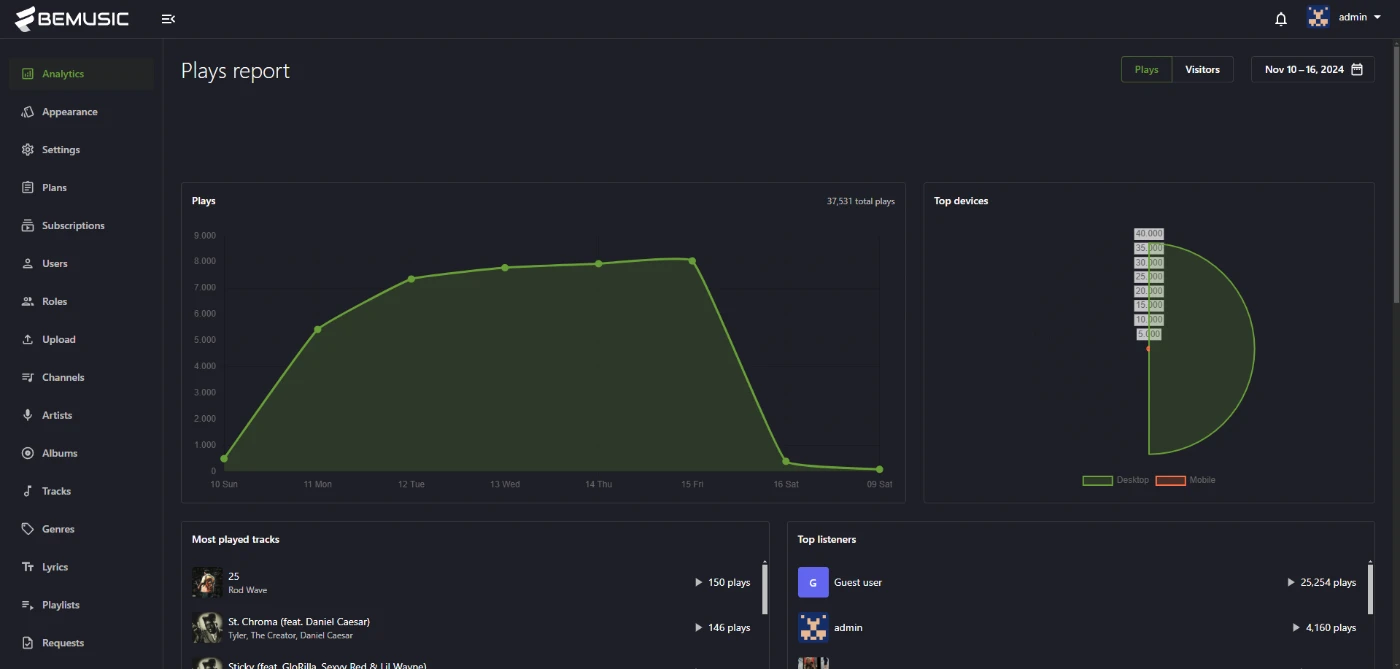The width and height of the screenshot is (1400, 669).
Task: Click the Upload icon in sidebar
Action: (28, 340)
